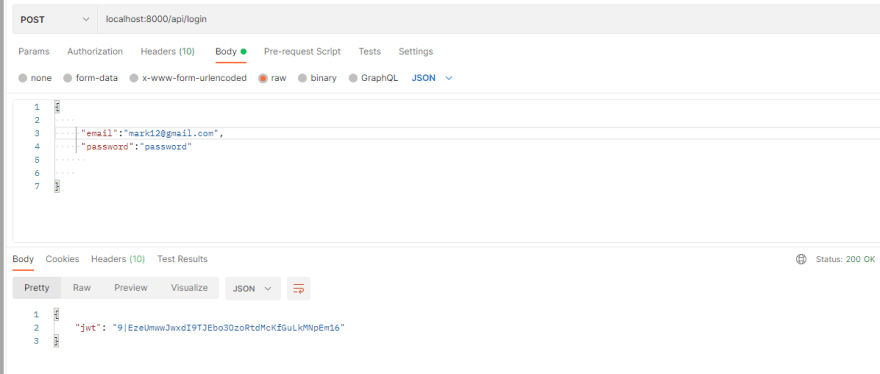Select the binary body type

(x=317, y=78)
